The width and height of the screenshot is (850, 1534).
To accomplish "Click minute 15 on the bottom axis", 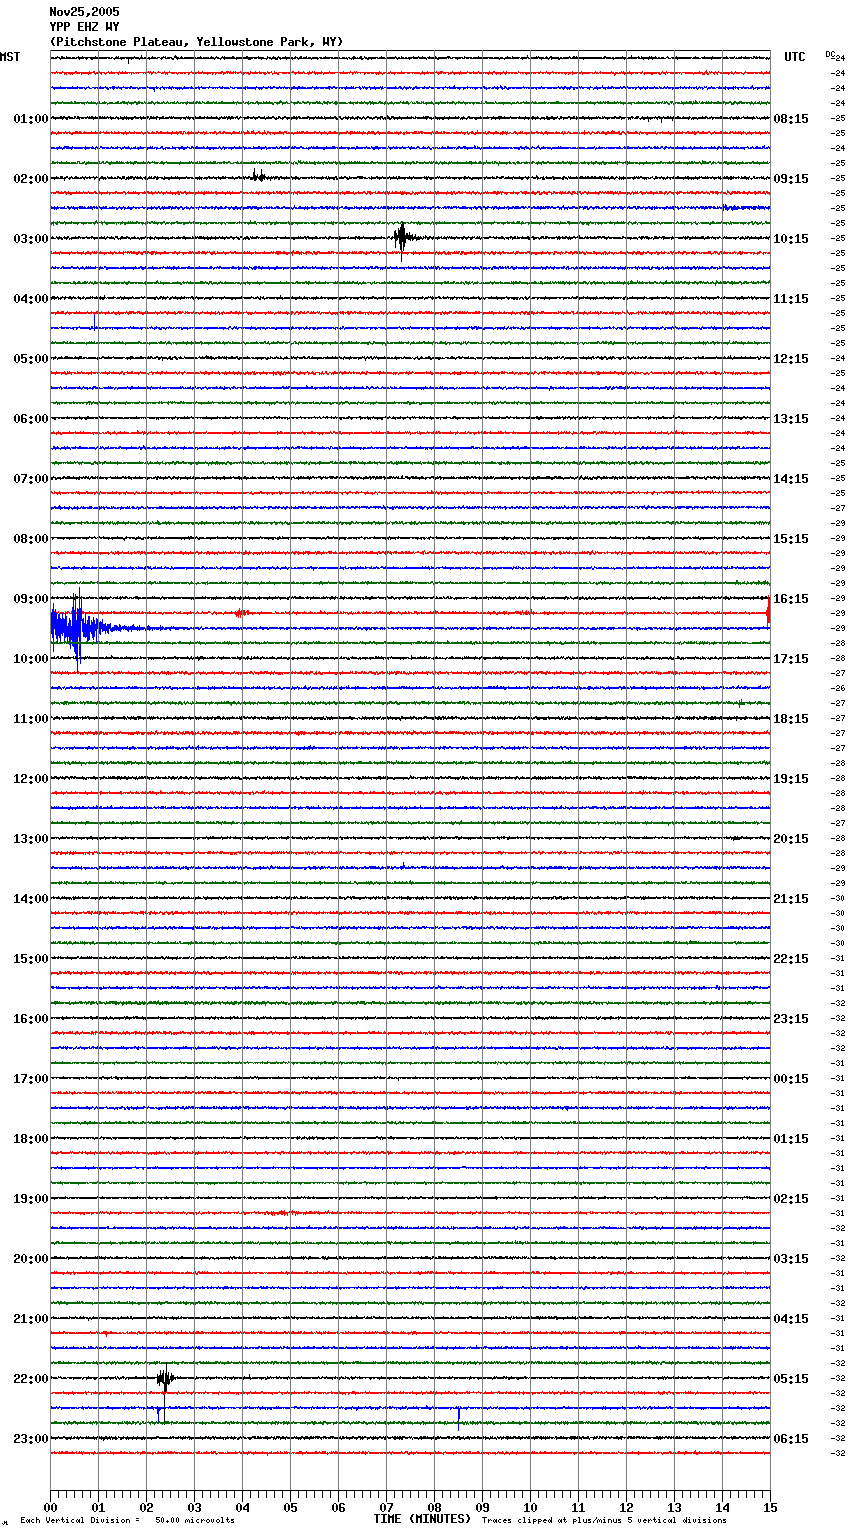I will coord(770,1507).
